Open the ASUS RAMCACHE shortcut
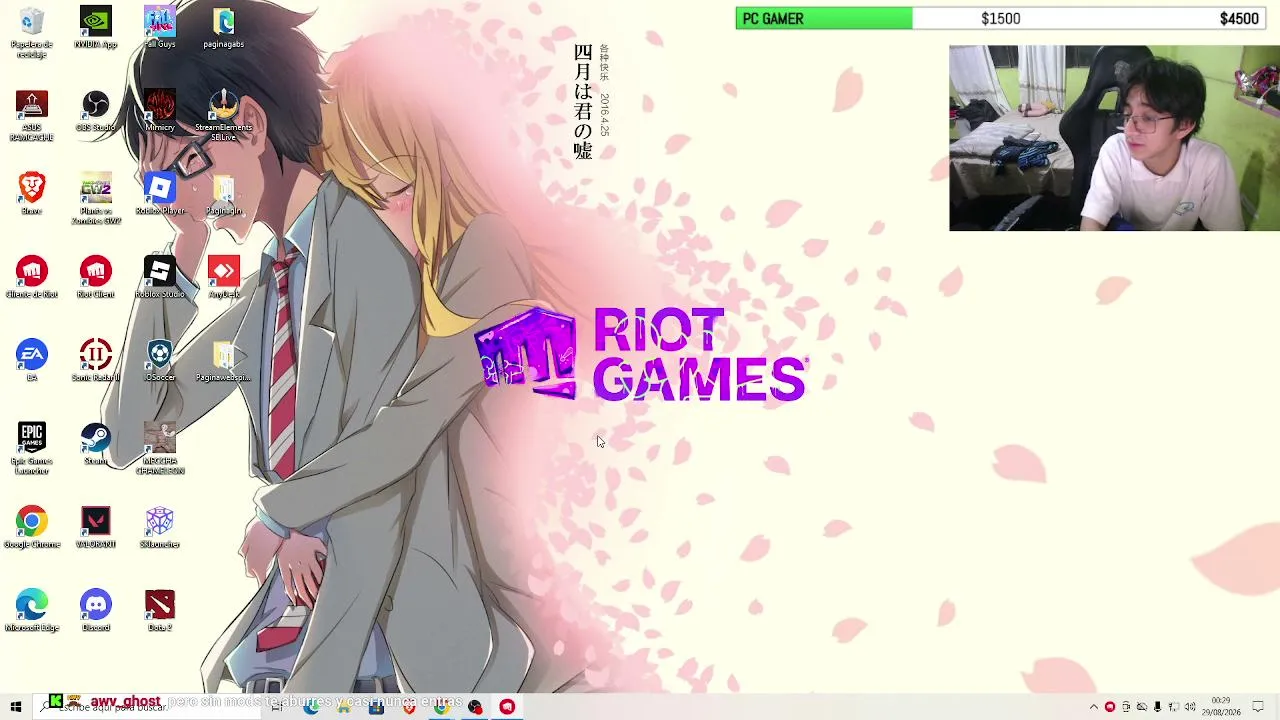The height and width of the screenshot is (720, 1280). pos(32,115)
